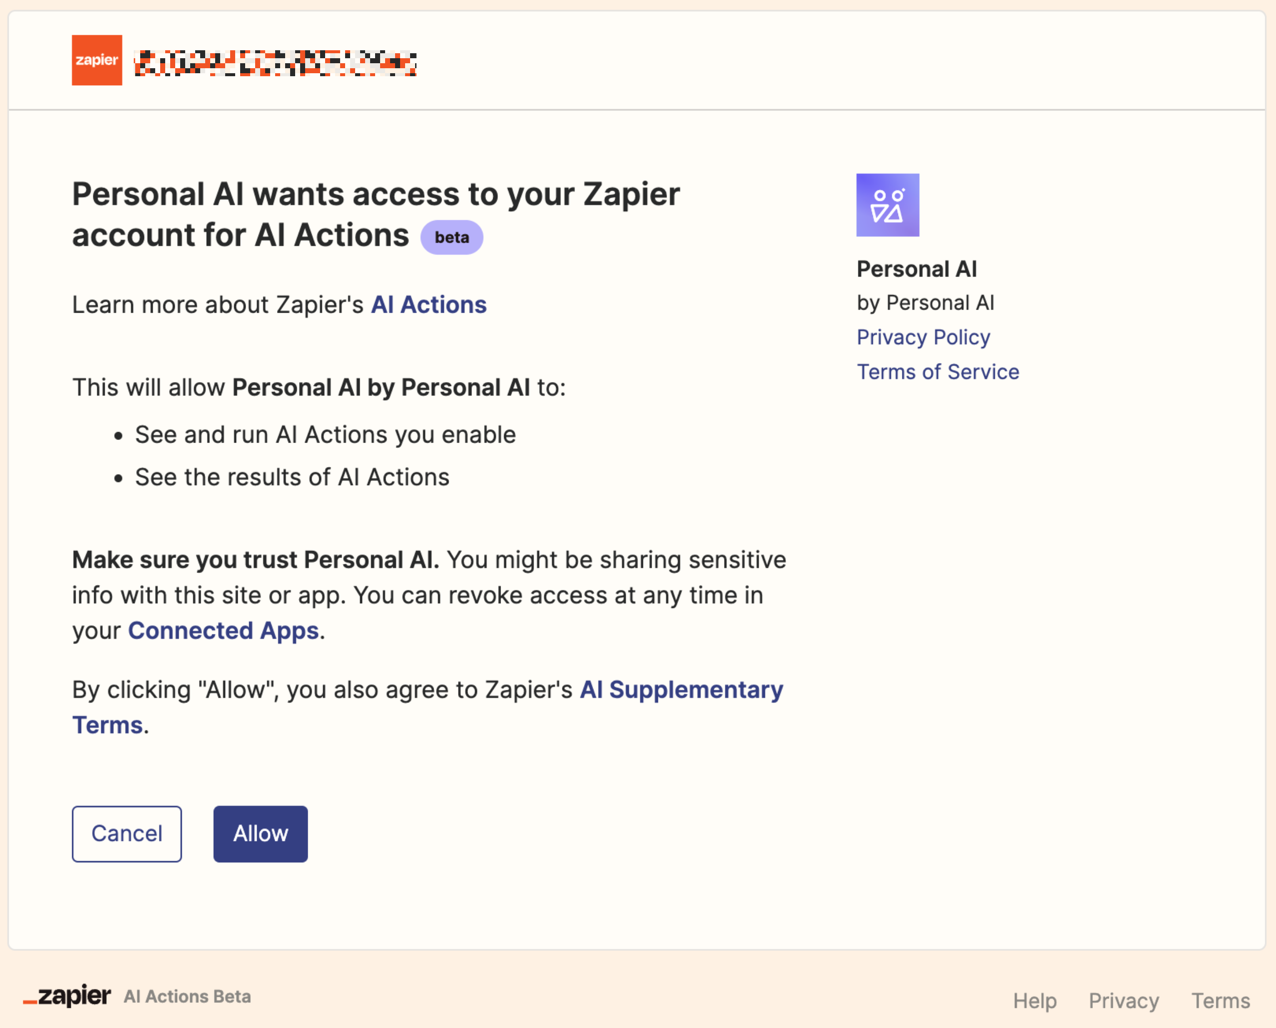Click the beta badge beside the heading
1276x1028 pixels.
click(452, 238)
